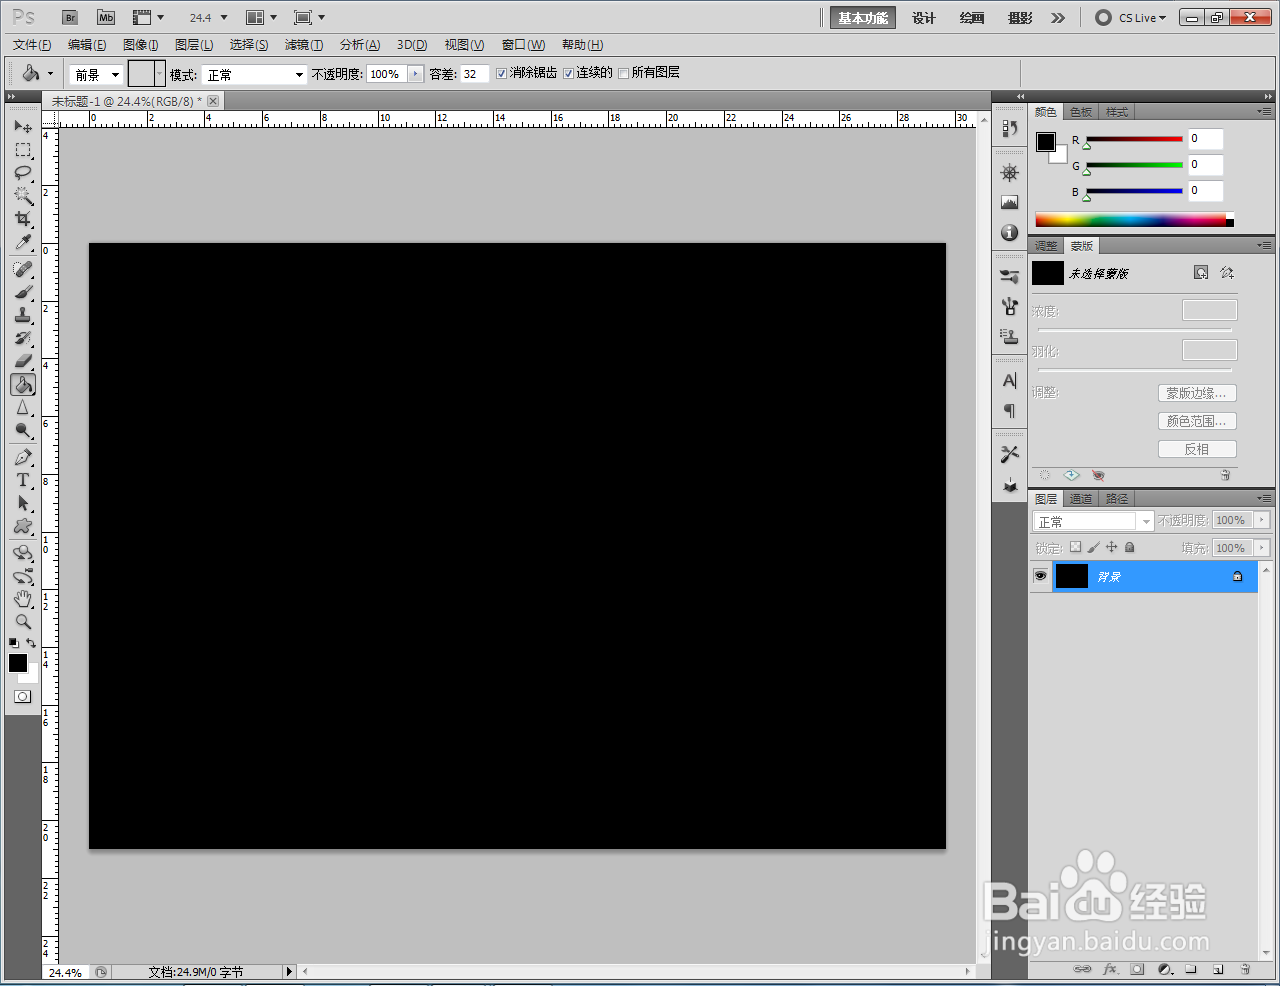Select the Crop tool
This screenshot has height=986, width=1280.
tap(23, 219)
